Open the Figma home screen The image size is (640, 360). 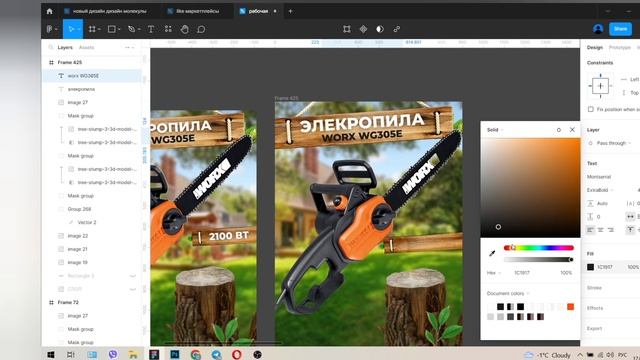point(49,11)
